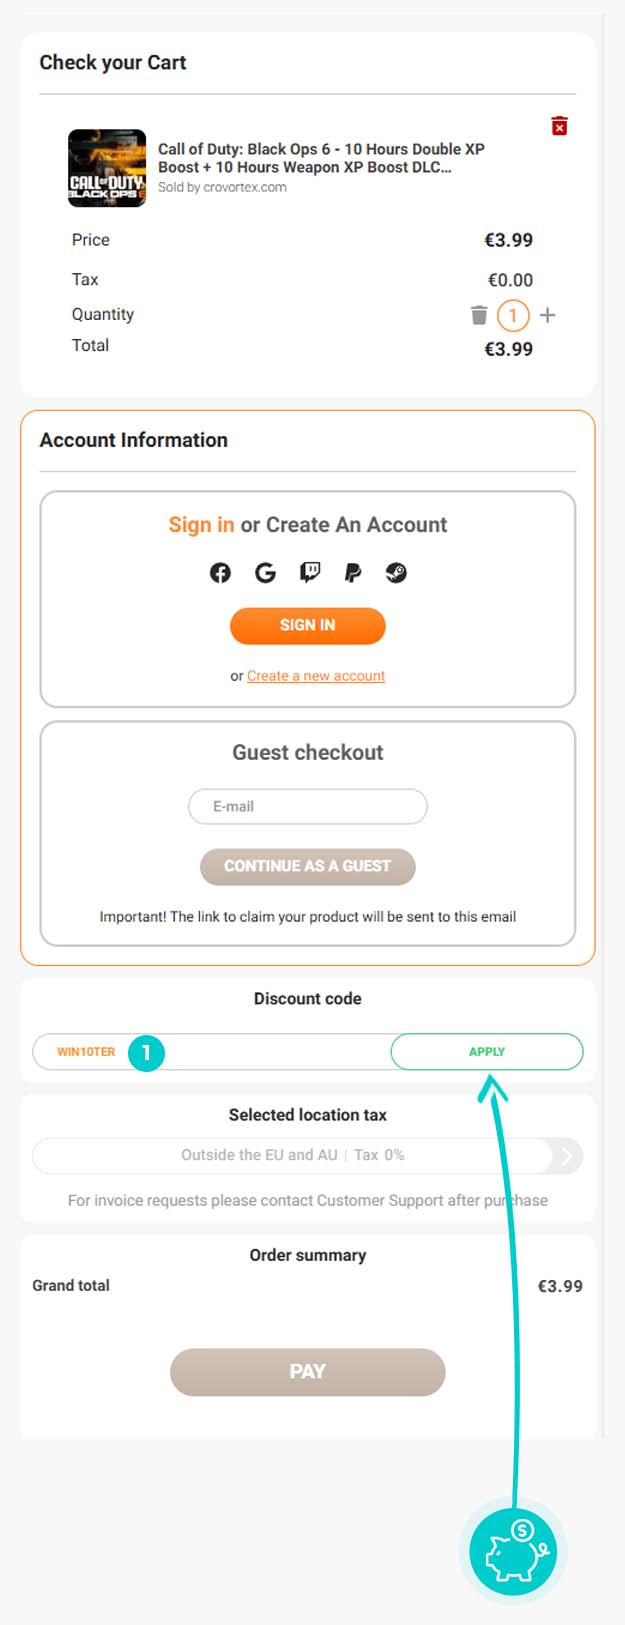Screen dimensions: 625x1625
Task: Click the PAY button
Action: 307,1371
